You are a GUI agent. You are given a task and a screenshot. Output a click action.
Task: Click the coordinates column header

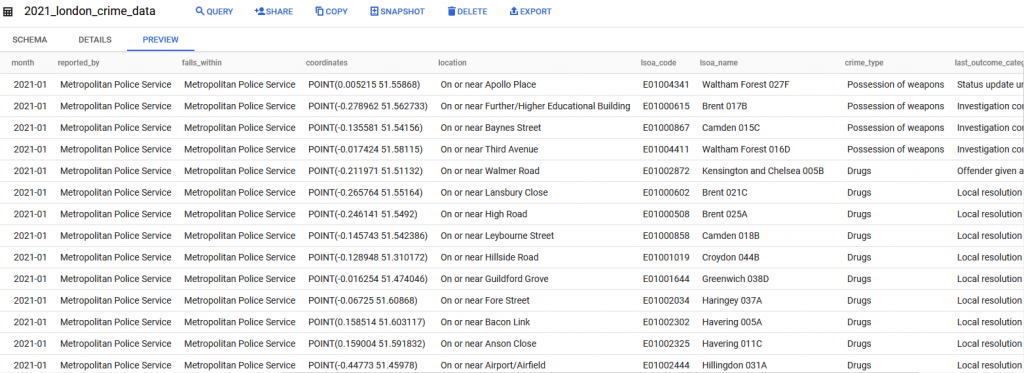(327, 63)
